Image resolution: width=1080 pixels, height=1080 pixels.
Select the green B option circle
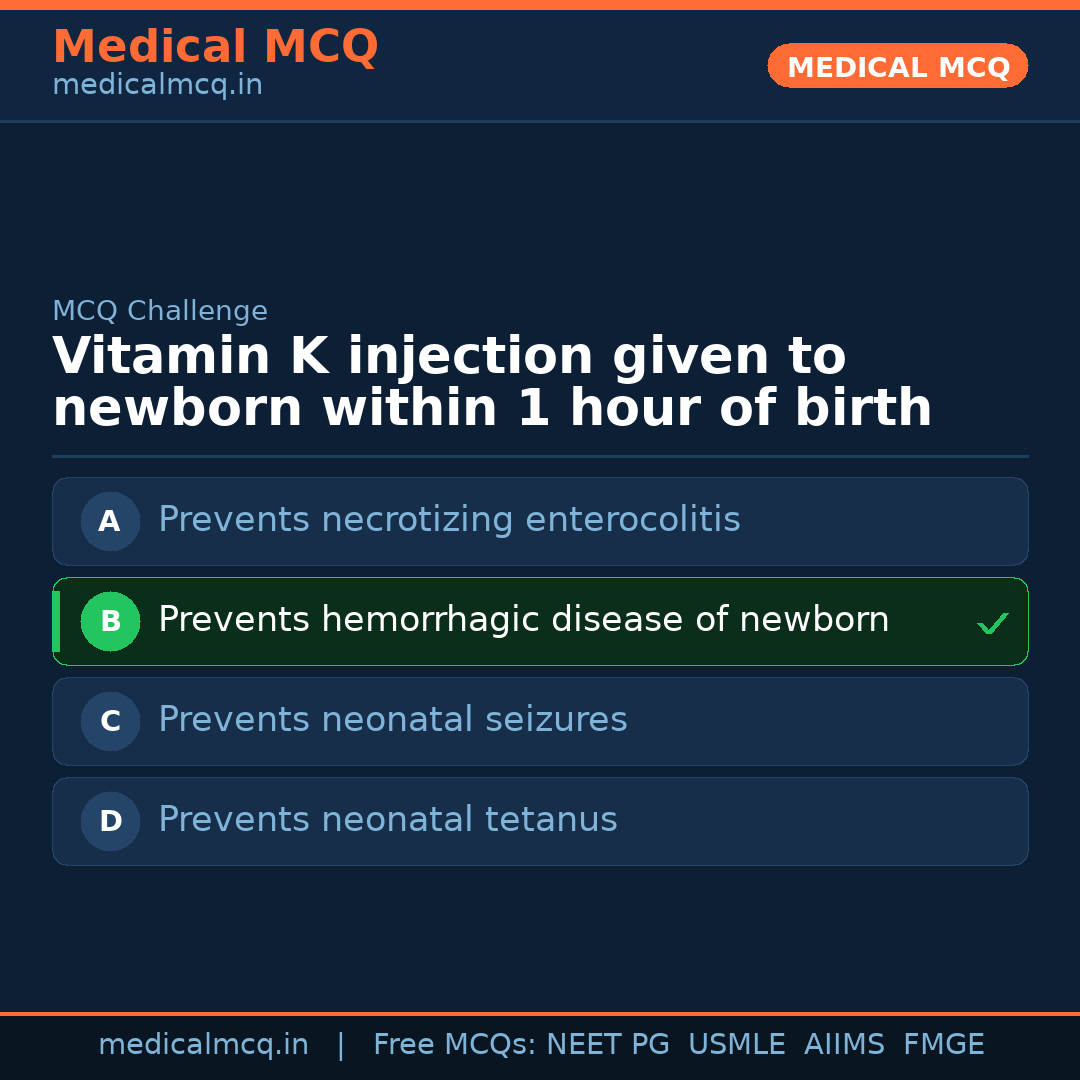(110, 621)
